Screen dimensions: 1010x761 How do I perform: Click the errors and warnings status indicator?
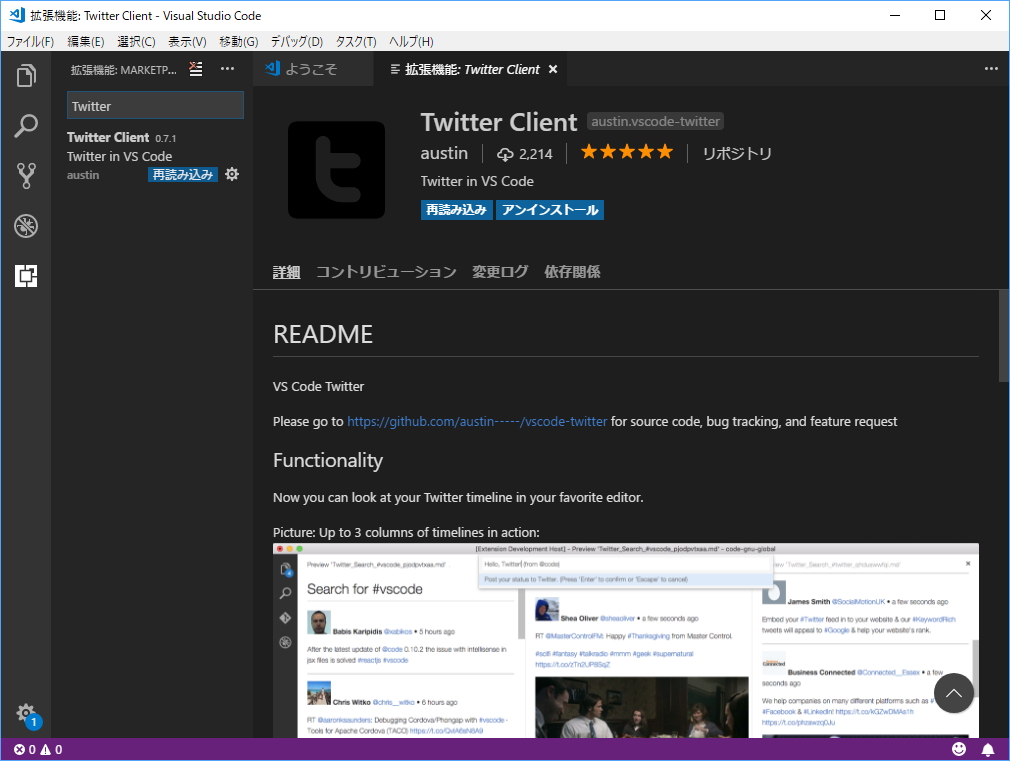click(39, 749)
